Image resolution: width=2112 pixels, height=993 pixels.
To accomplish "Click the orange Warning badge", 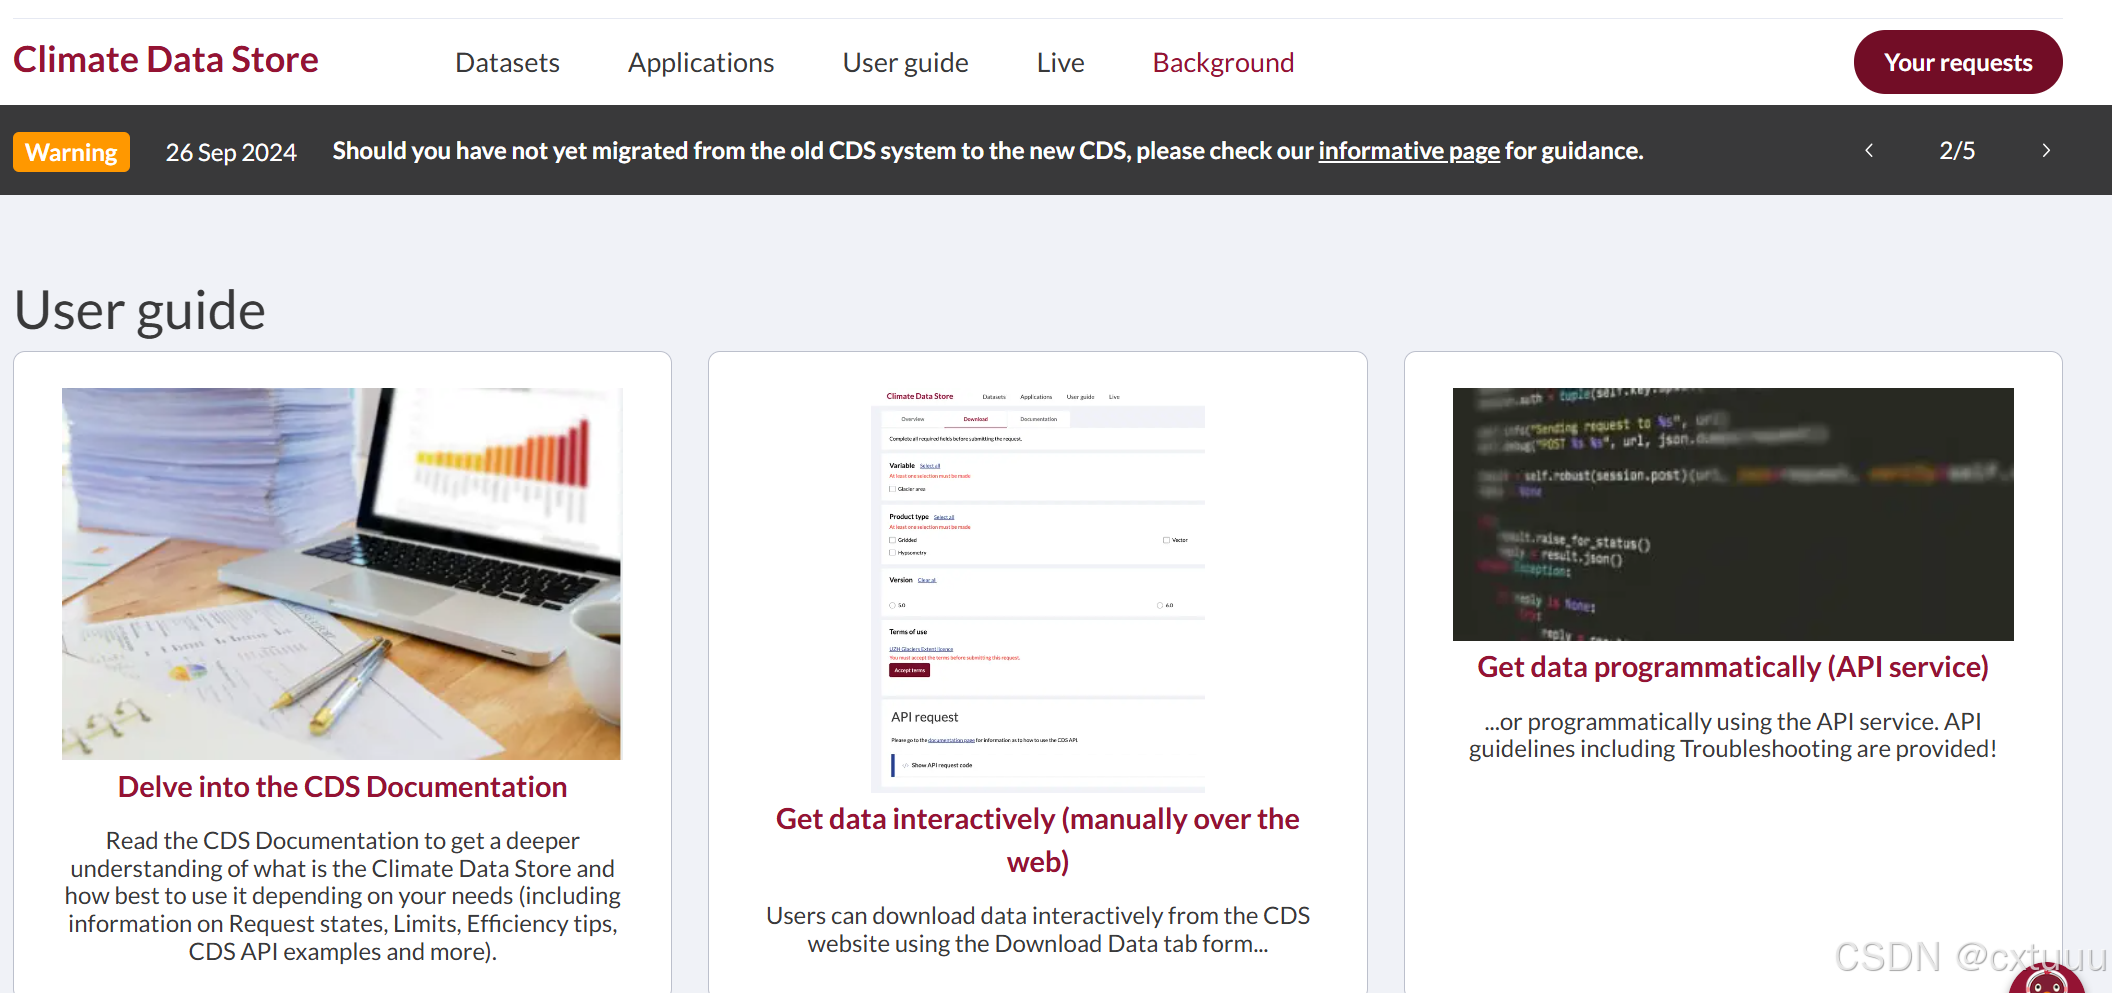I will [71, 152].
